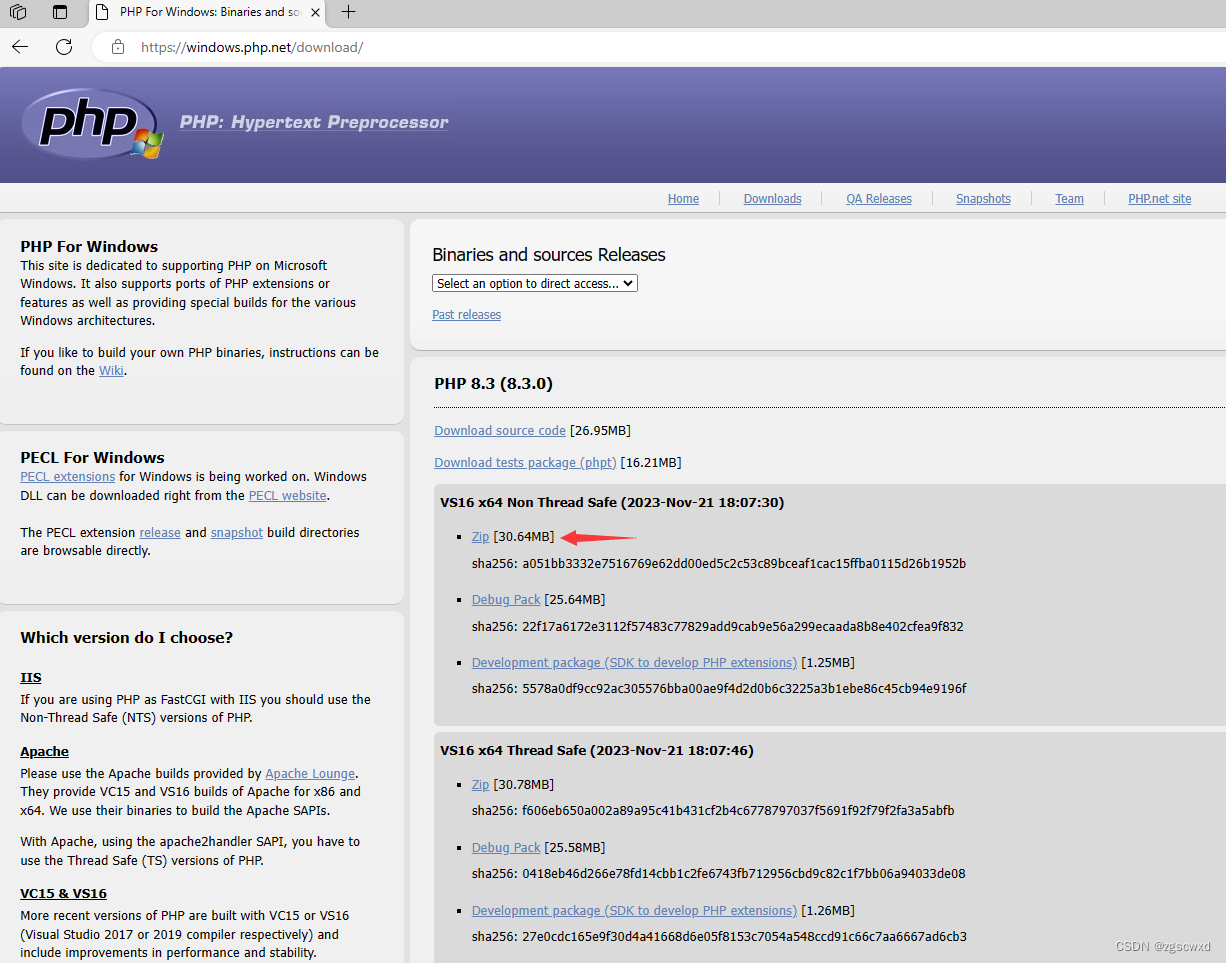Open the Snapshots navigation link
Image resolution: width=1226 pixels, height=963 pixels.
tap(983, 199)
